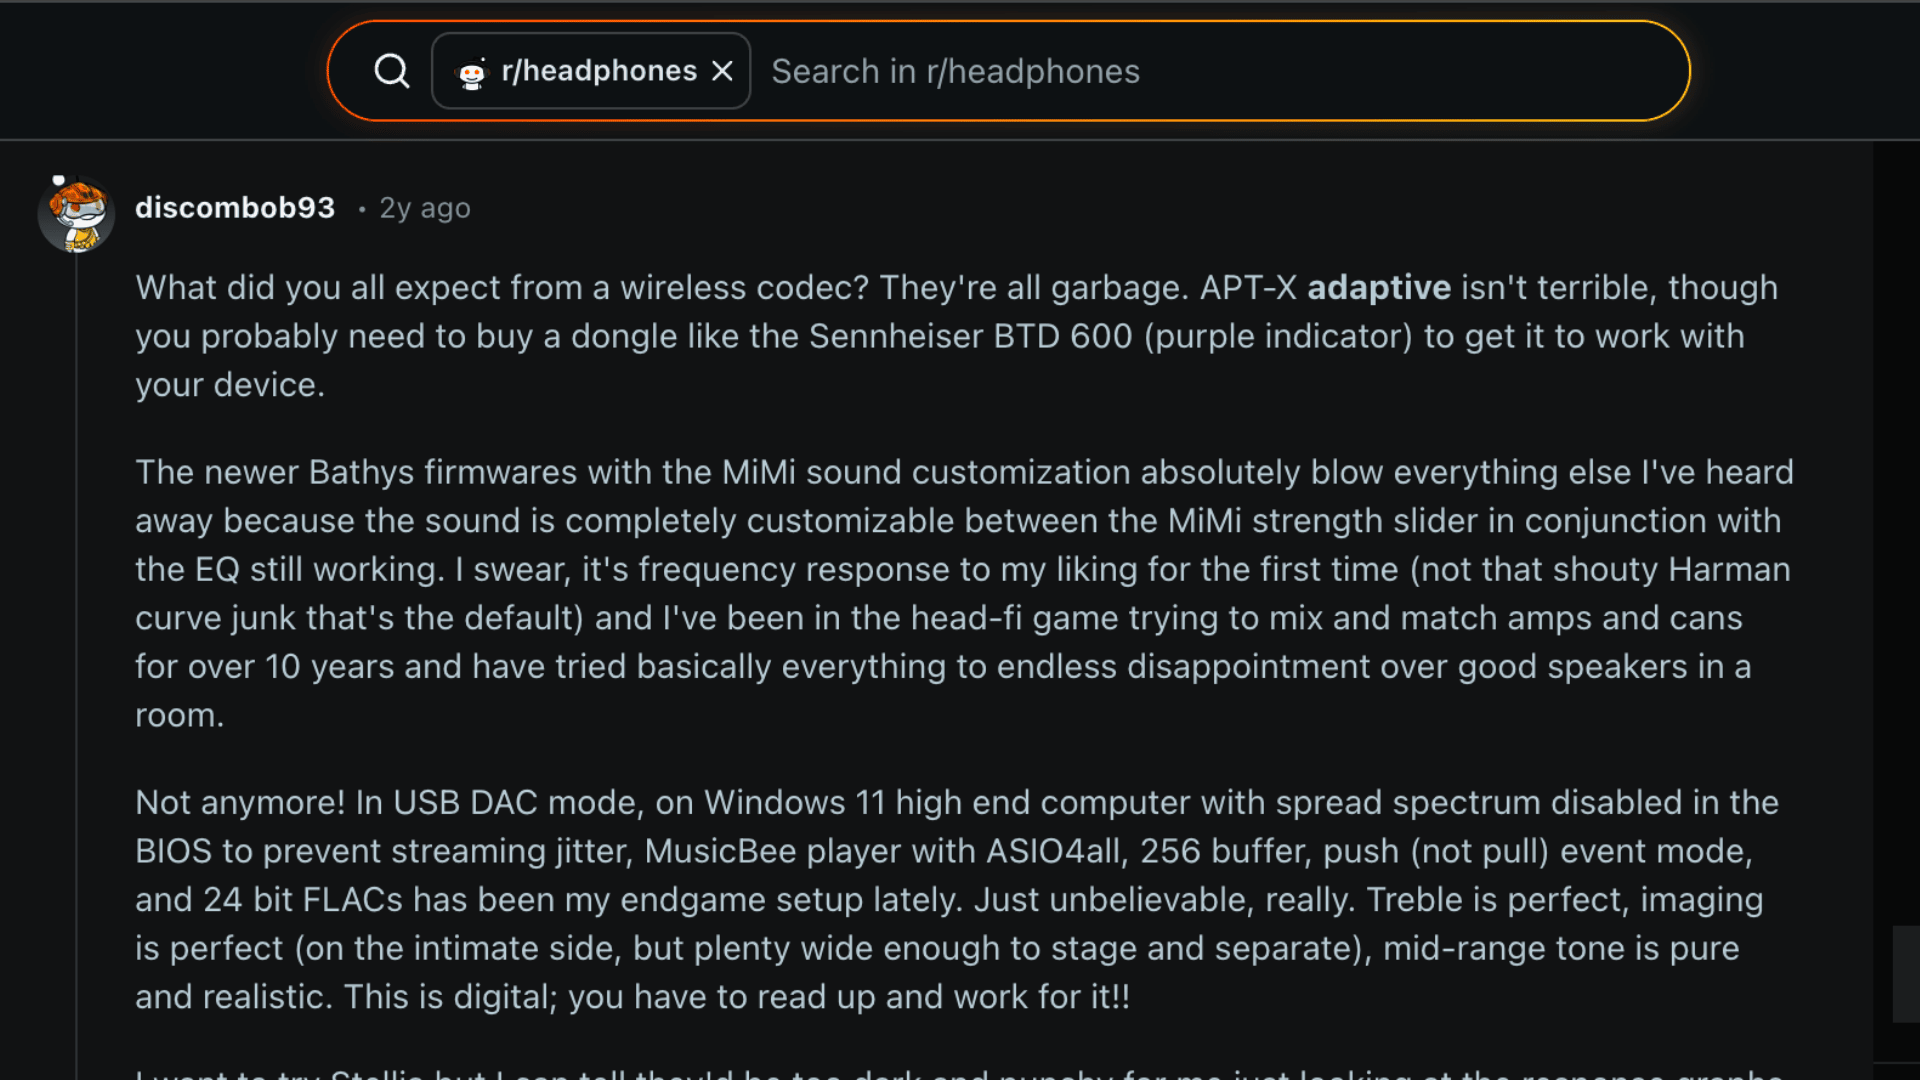Click the Reddit snoo icon in search chip
Viewport: 1920px width, 1080px height.
tap(473, 70)
